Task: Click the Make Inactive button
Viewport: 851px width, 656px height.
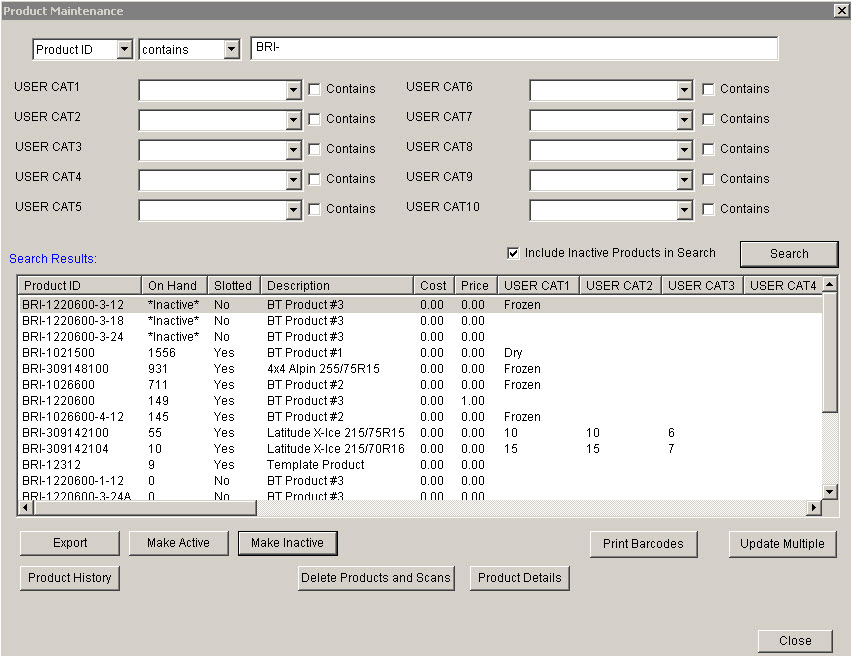Action: pos(288,543)
